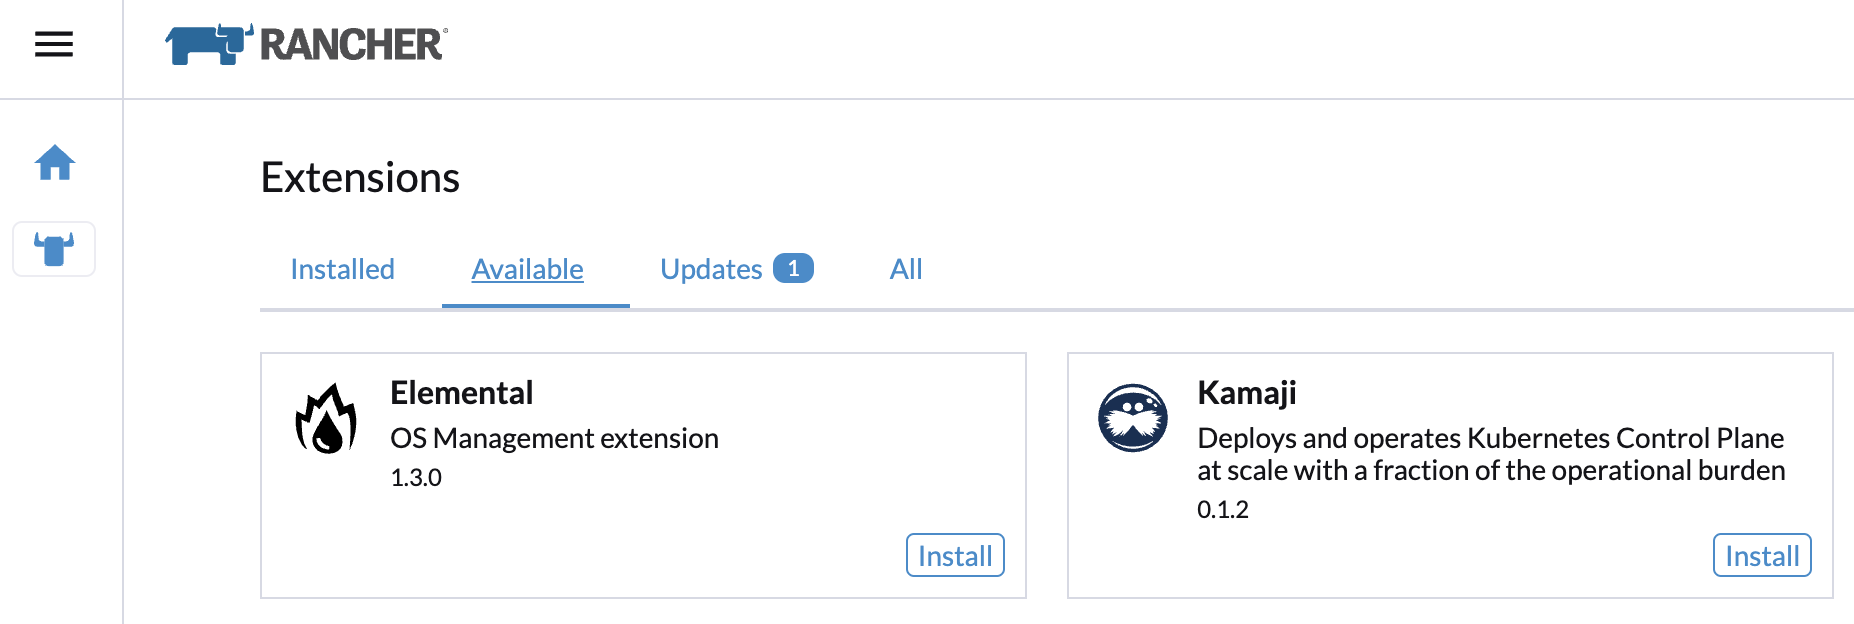Click the Kamaji extension icon

1132,420
